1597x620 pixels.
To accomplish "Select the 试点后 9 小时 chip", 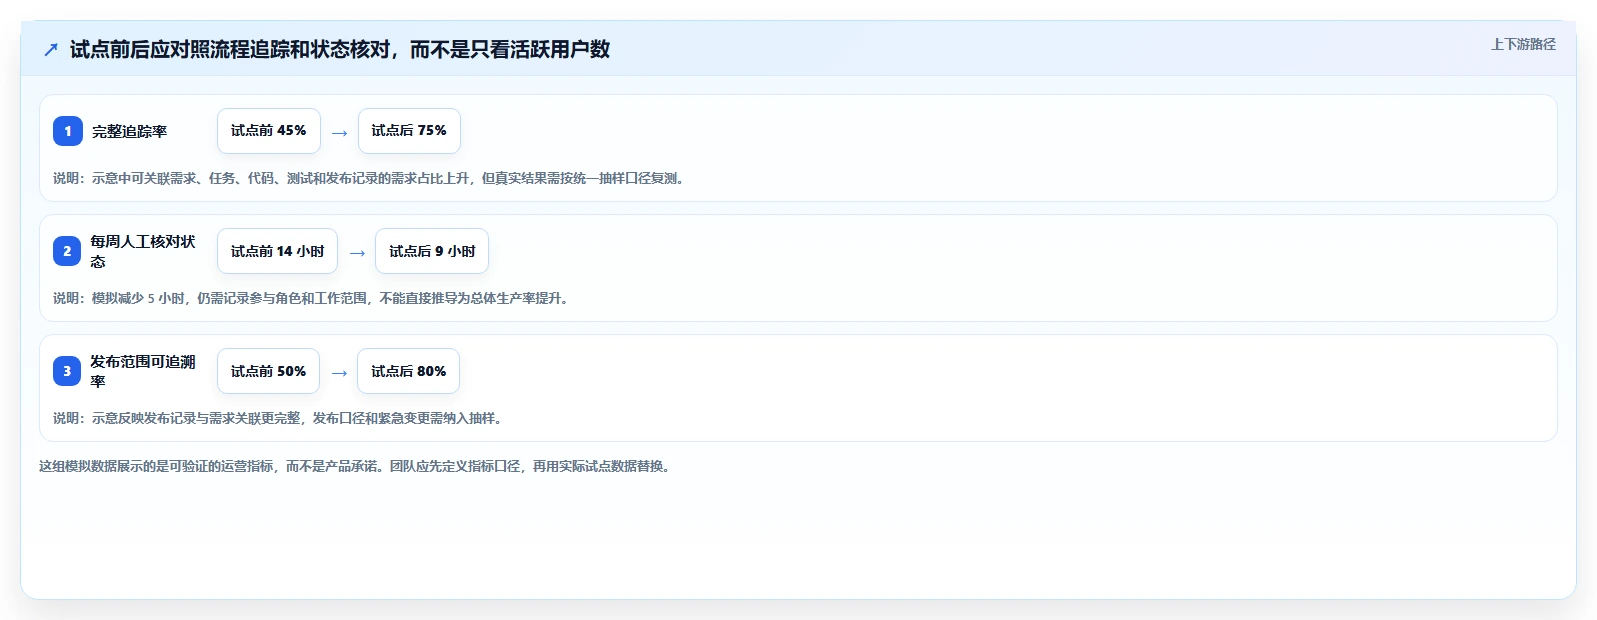I will pos(432,251).
